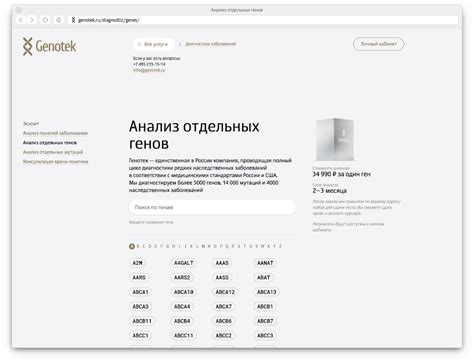474x362 pixels.
Task: Pick the ABCA7 gene chip
Action: coord(223,306)
